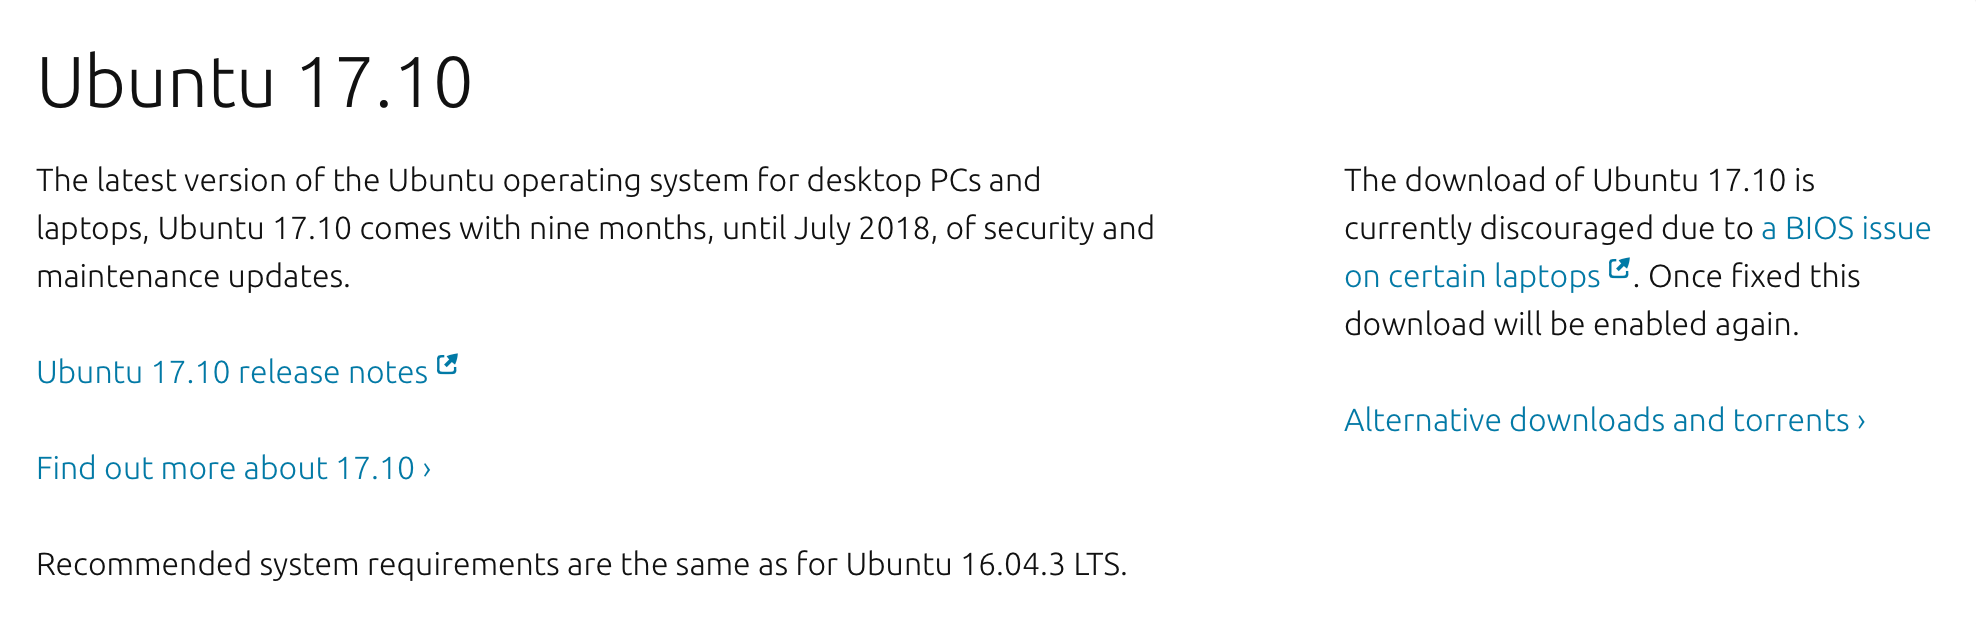
Task: Open the "a BIOS issue" link text
Action: pos(1845,228)
